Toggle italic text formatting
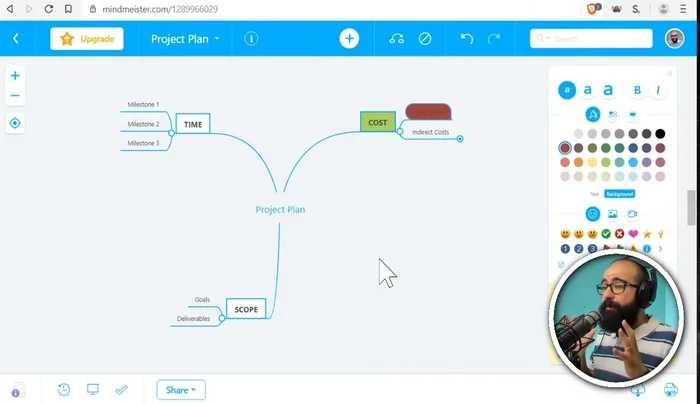 click(658, 90)
